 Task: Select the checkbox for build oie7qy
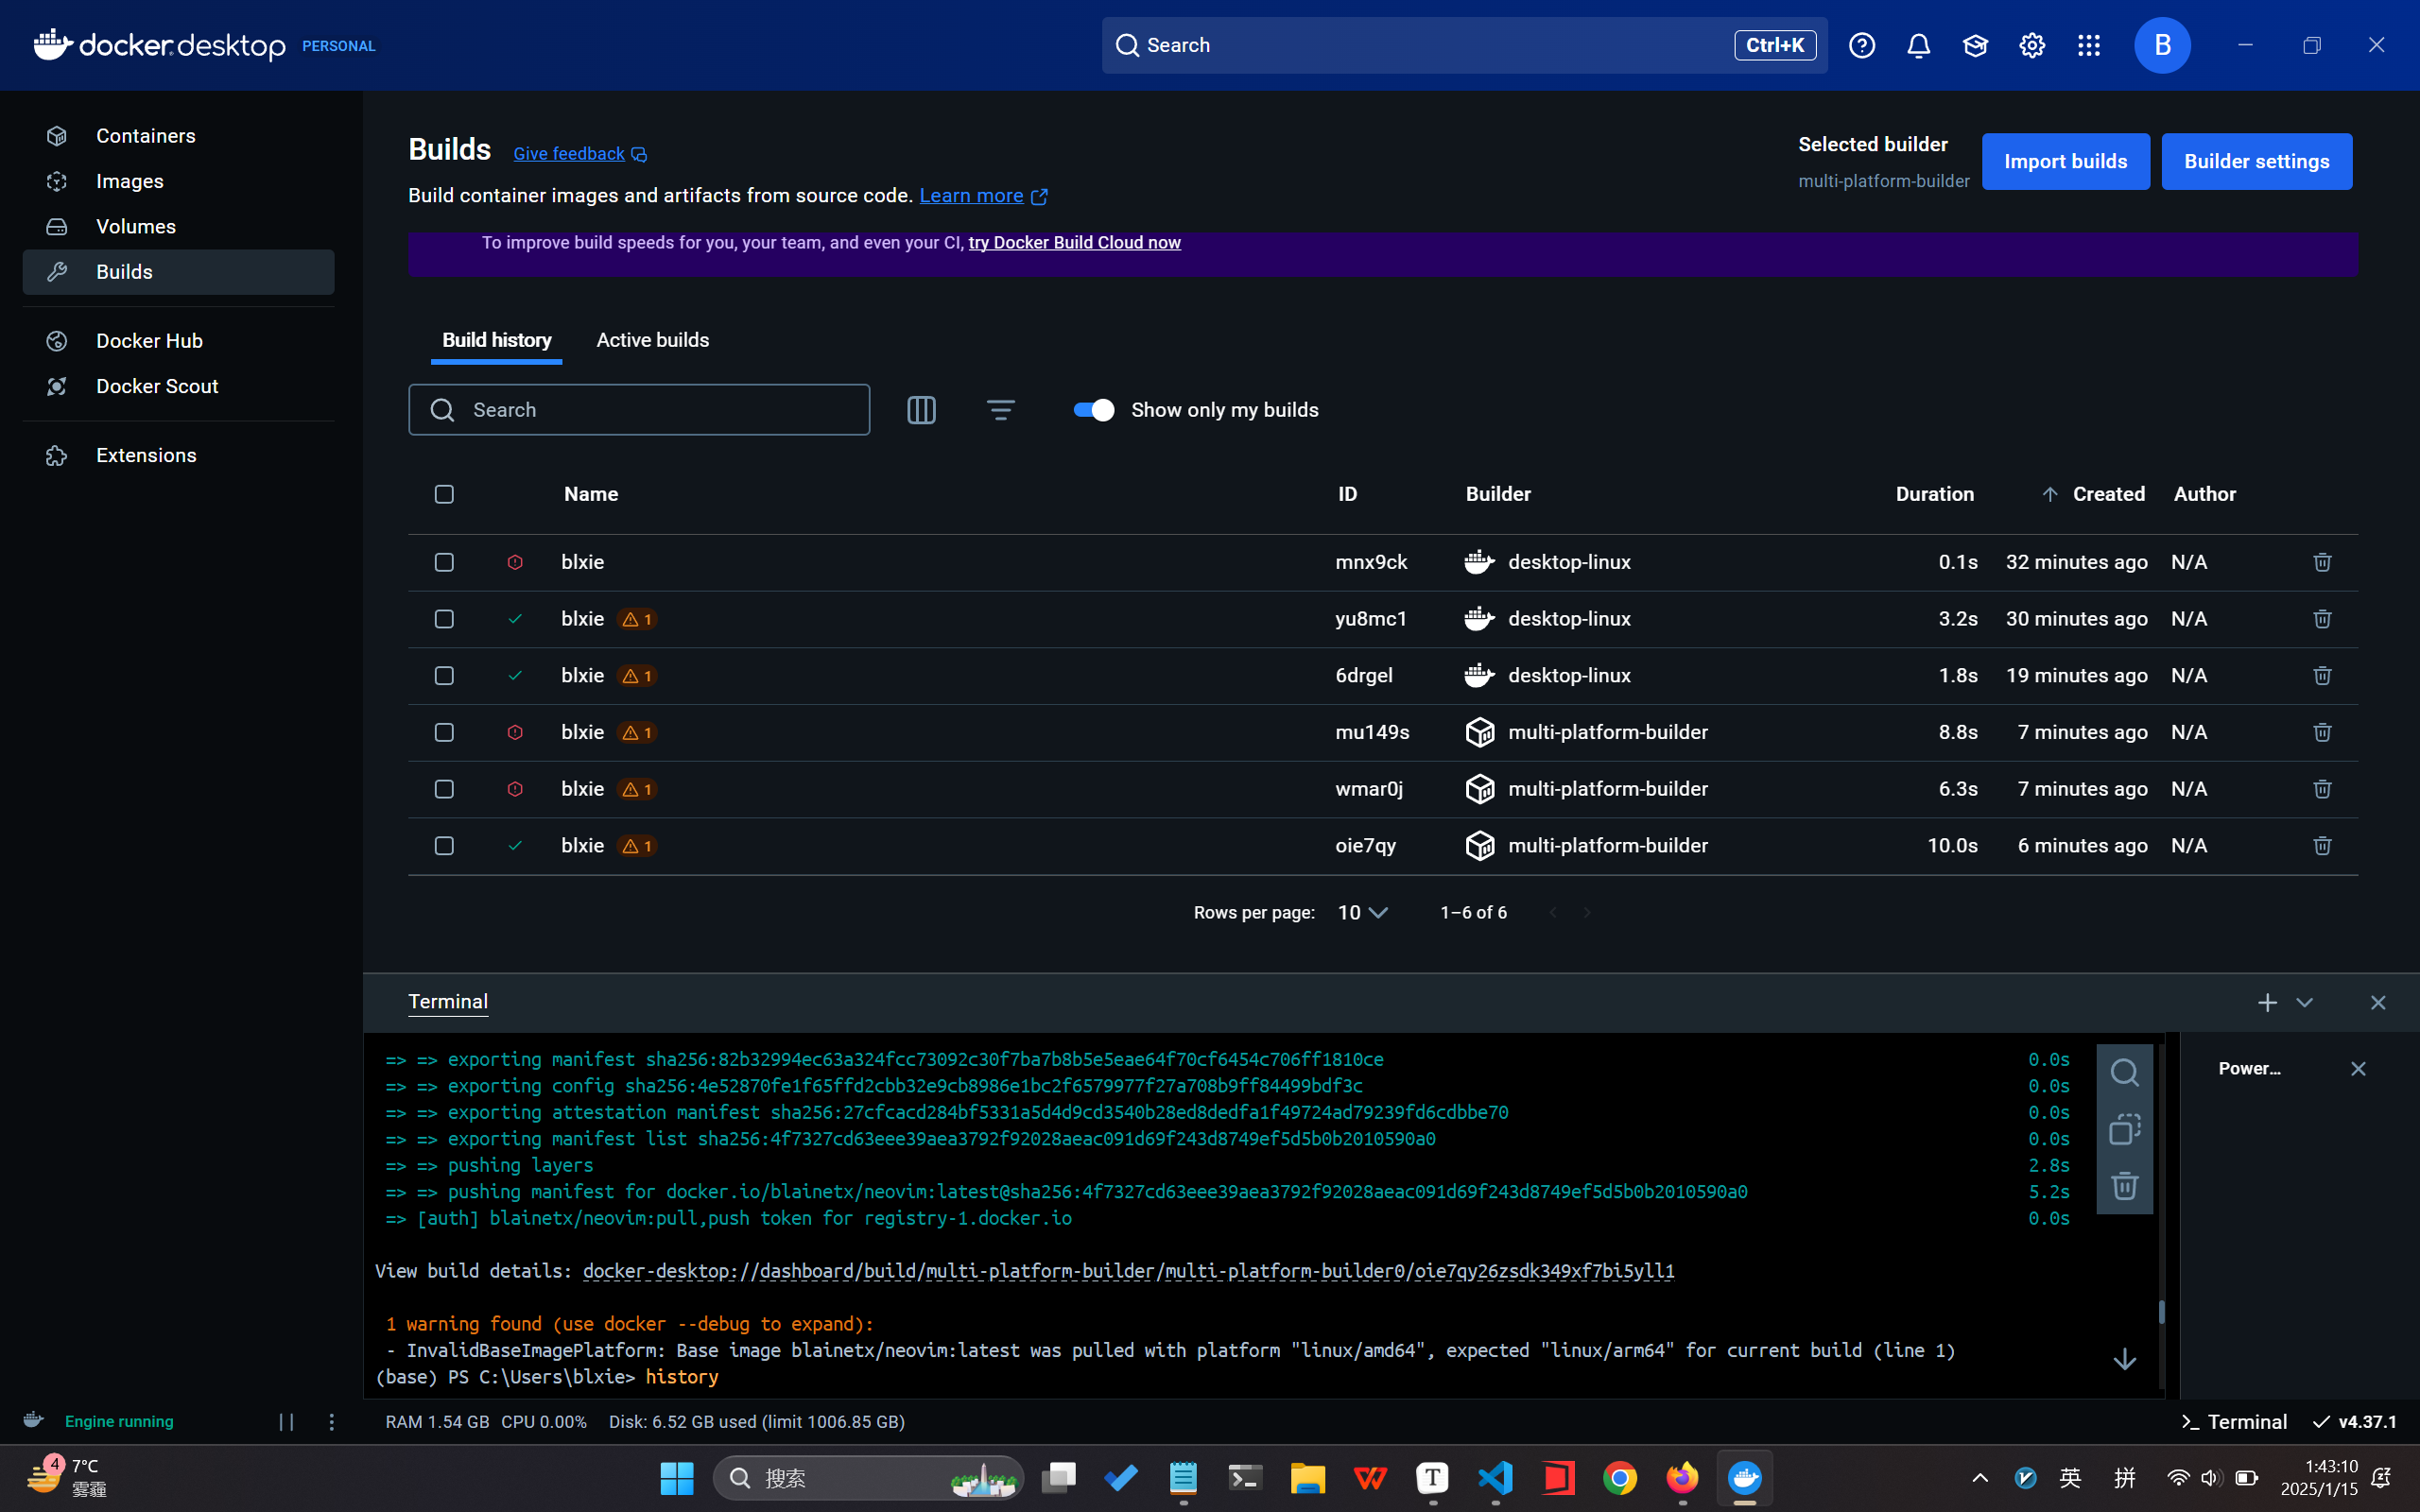point(444,846)
